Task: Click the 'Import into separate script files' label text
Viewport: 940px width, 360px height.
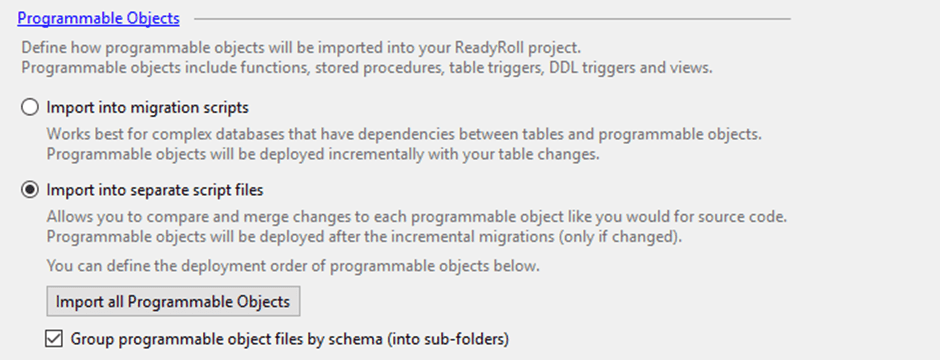Action: (155, 190)
